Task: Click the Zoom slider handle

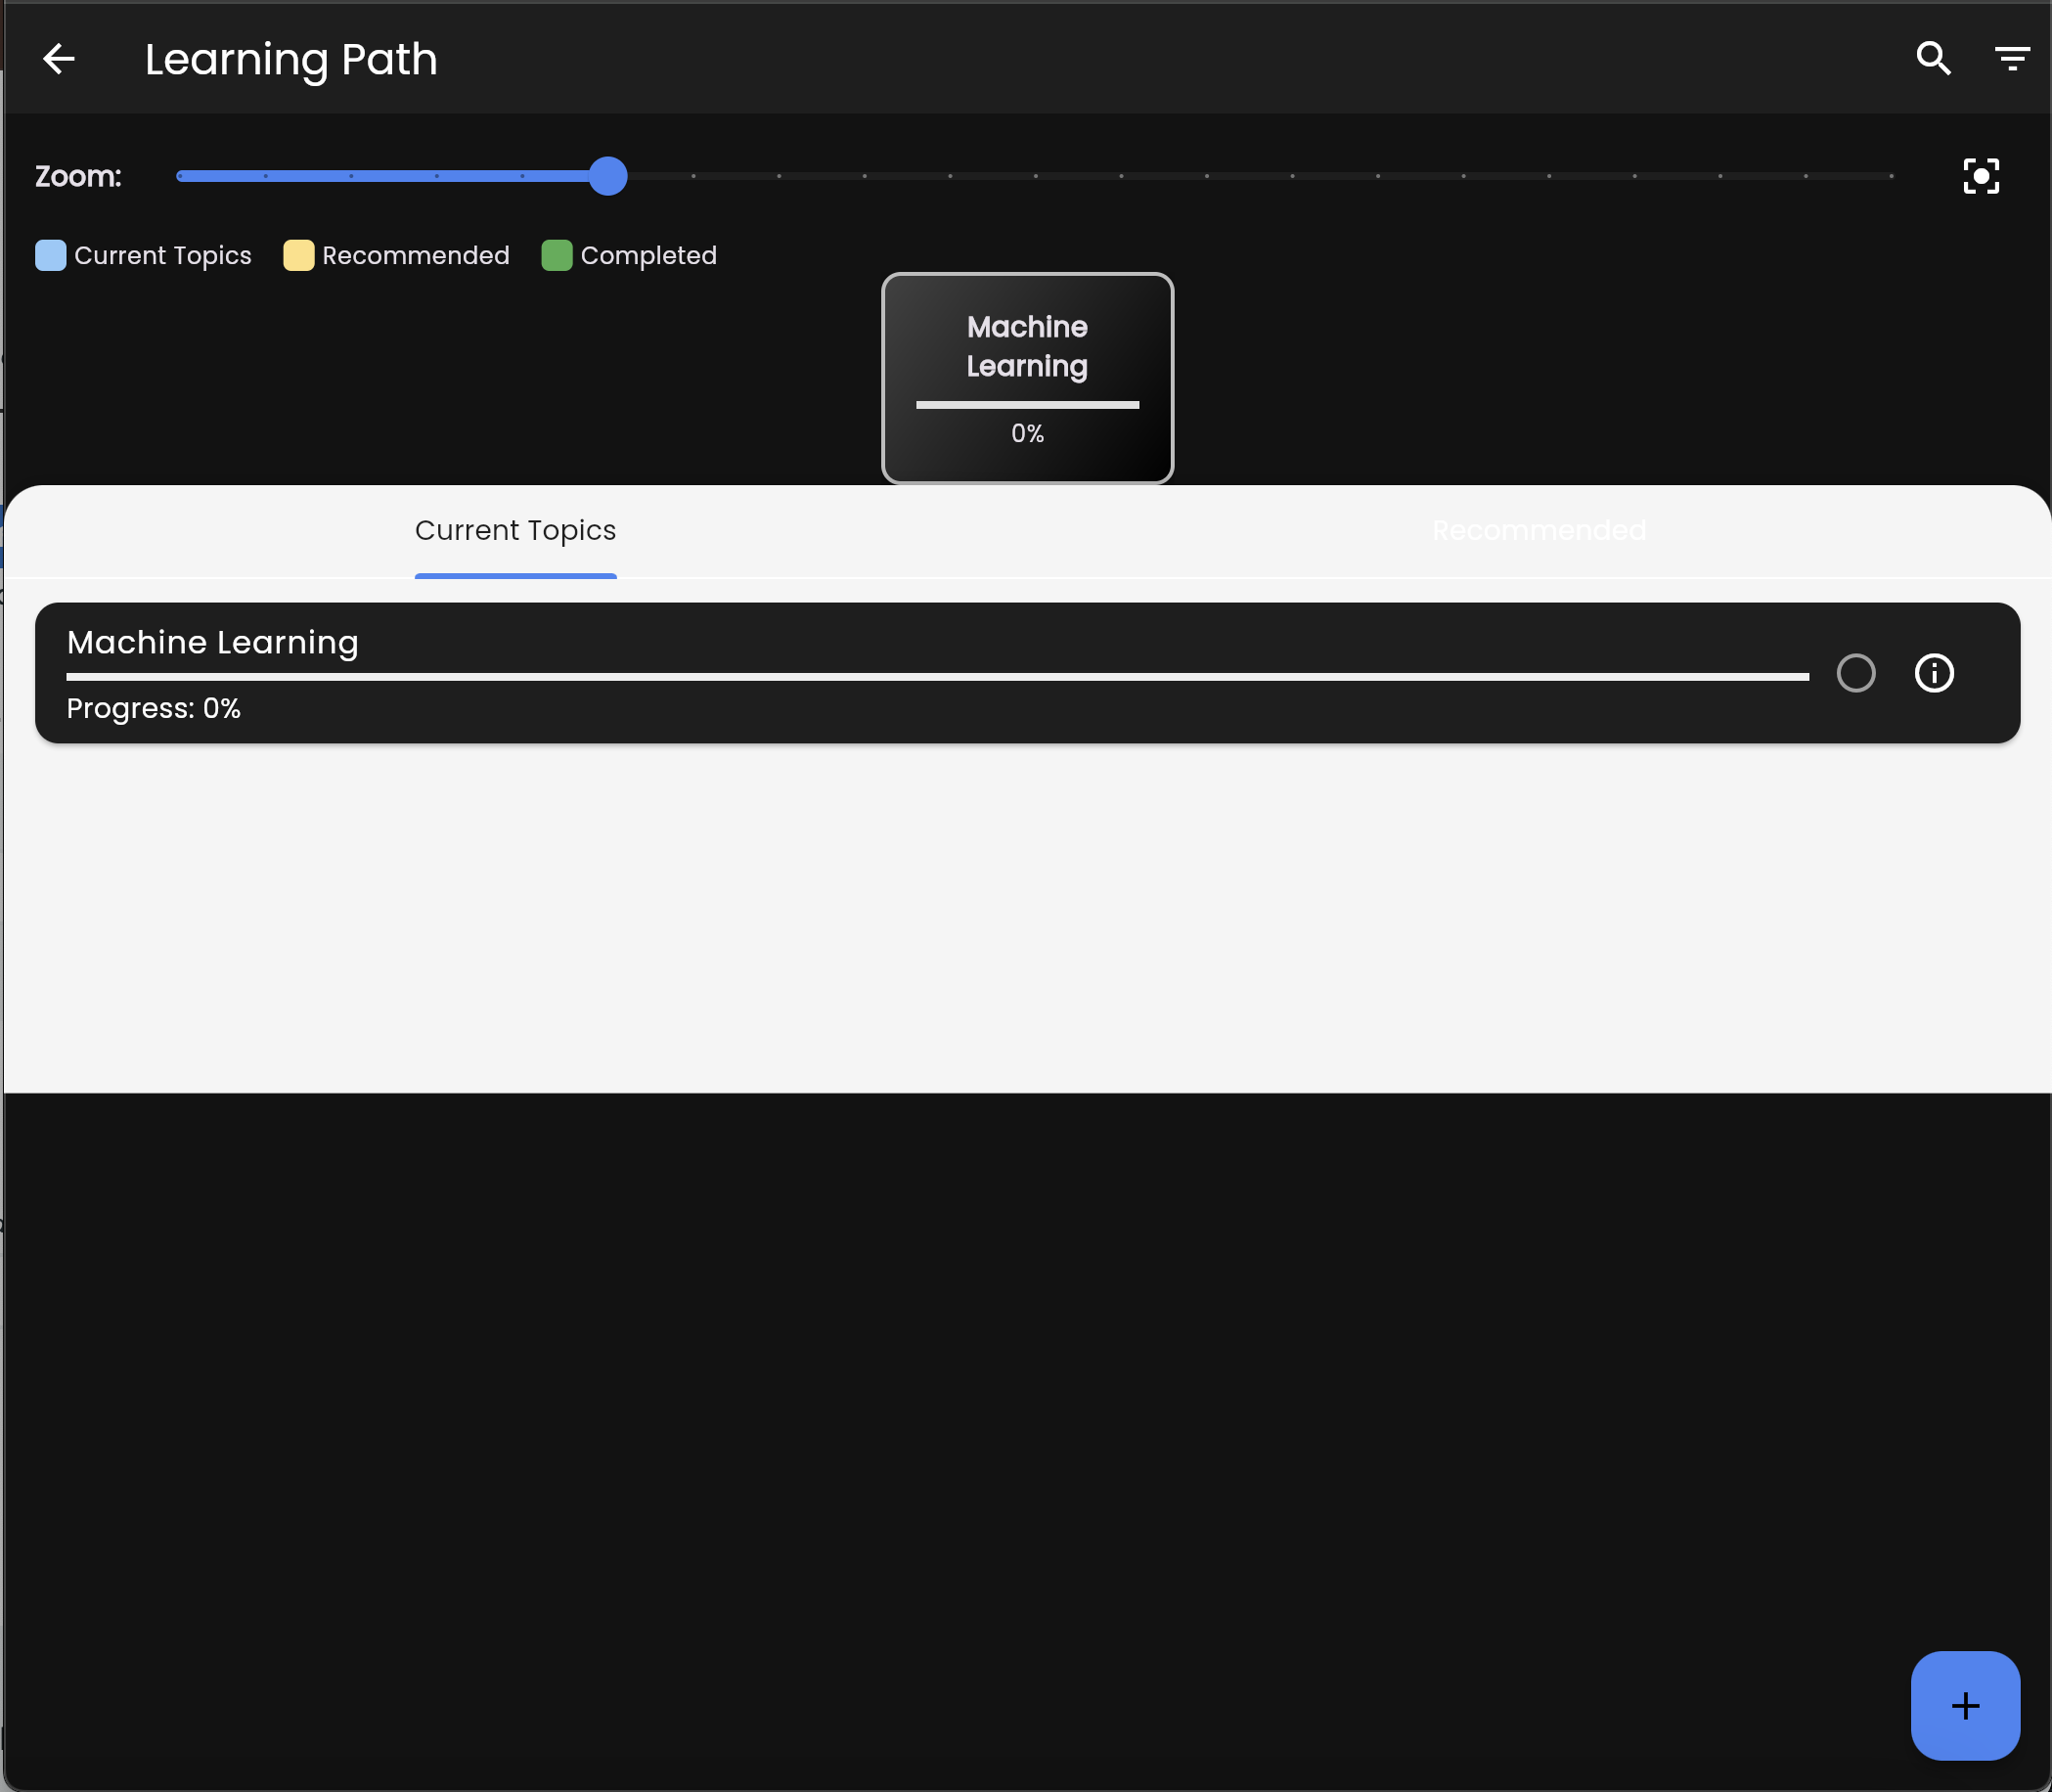Action: point(607,176)
